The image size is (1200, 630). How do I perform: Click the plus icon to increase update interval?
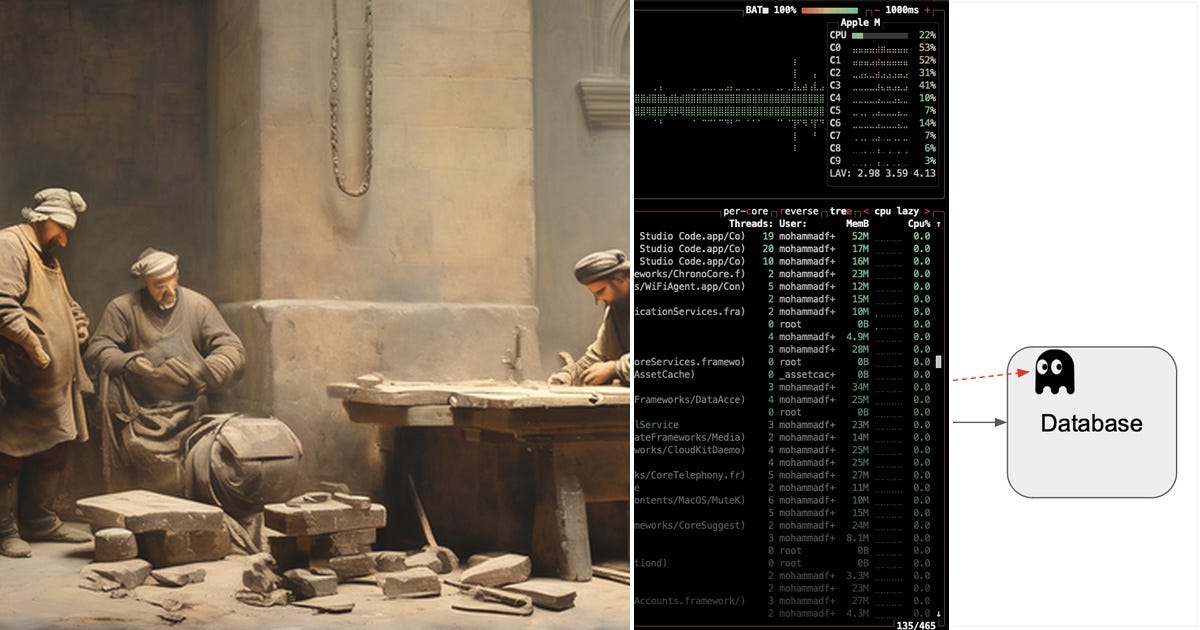click(926, 10)
